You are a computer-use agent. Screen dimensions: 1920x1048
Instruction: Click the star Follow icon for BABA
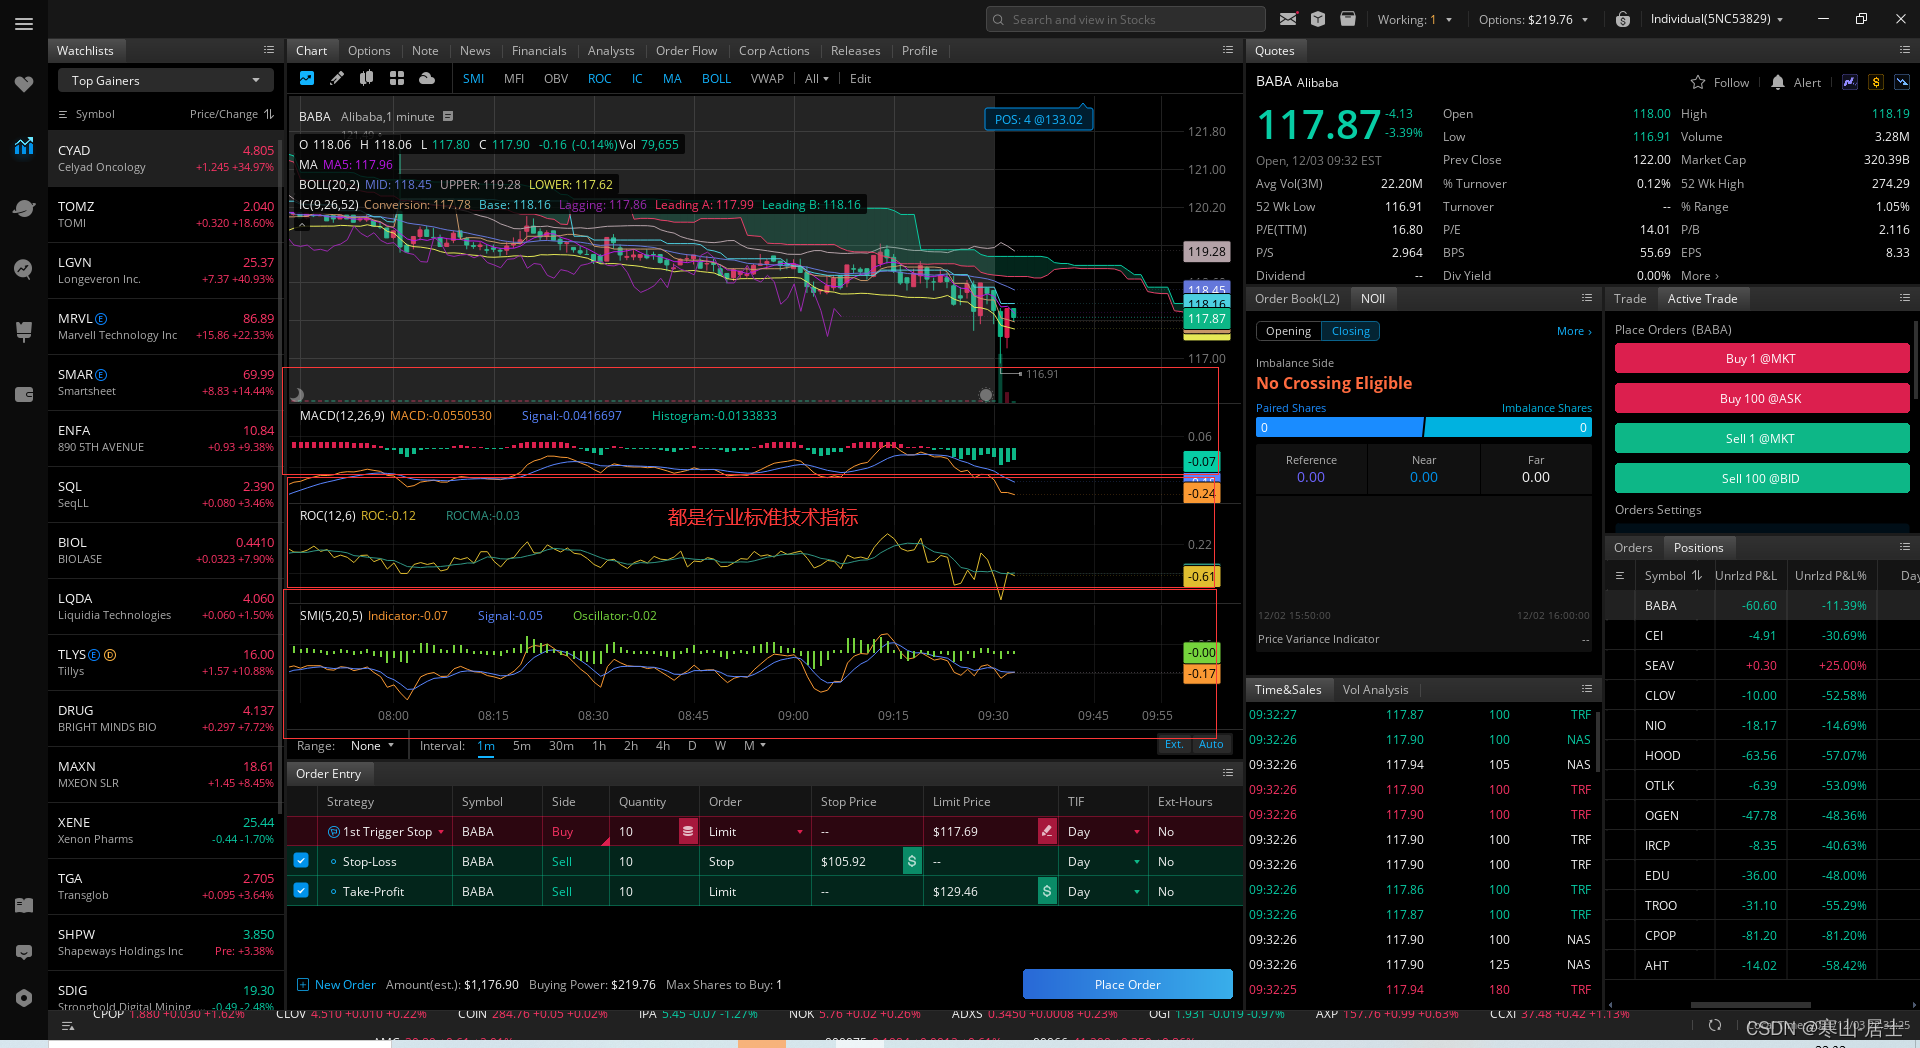coord(1698,82)
